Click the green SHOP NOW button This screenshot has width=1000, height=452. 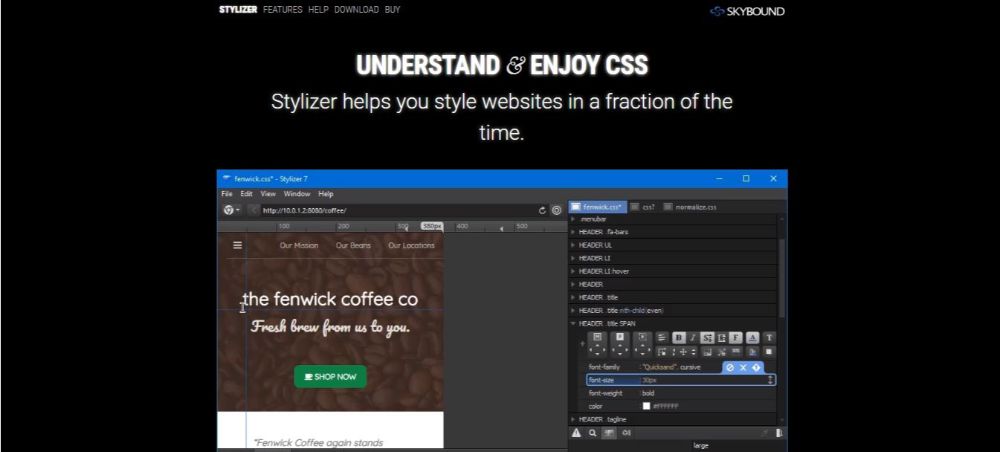[330, 376]
